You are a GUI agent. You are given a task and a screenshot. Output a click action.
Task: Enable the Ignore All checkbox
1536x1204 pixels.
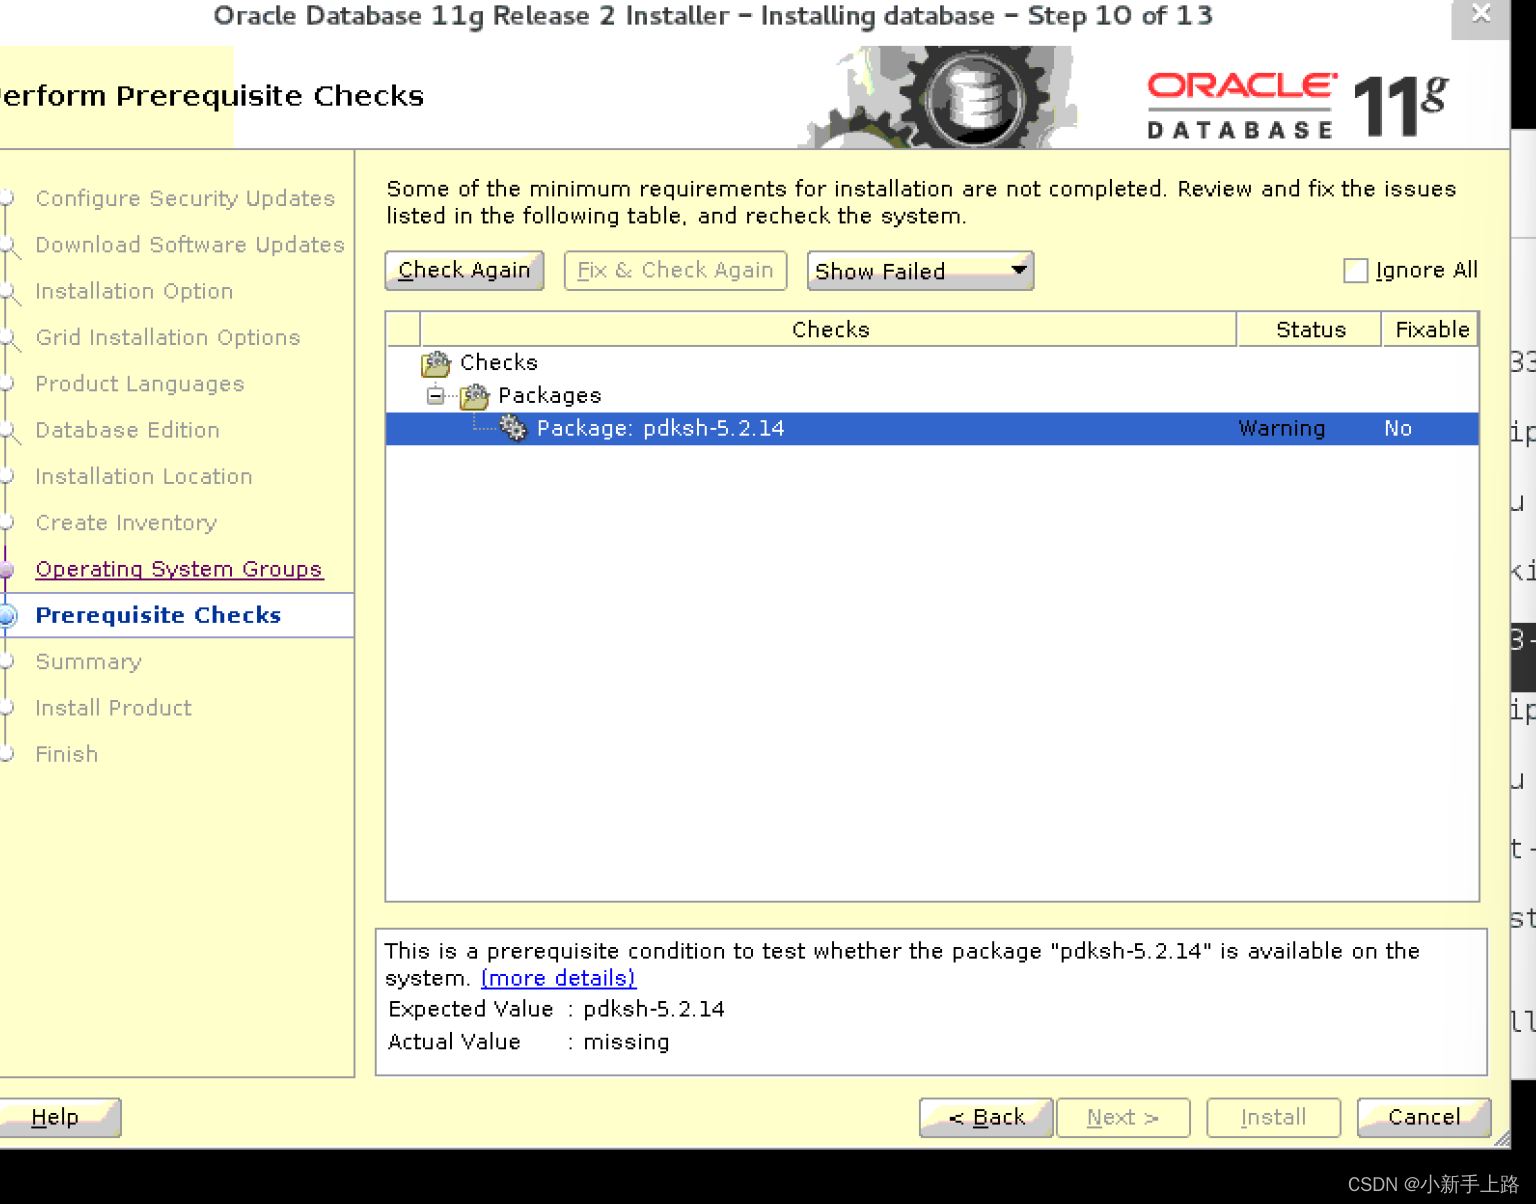1355,270
